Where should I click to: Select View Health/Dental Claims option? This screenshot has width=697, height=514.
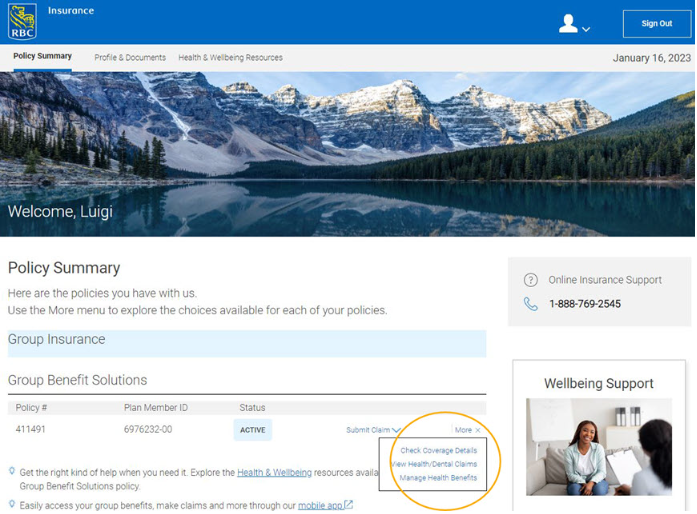(435, 464)
